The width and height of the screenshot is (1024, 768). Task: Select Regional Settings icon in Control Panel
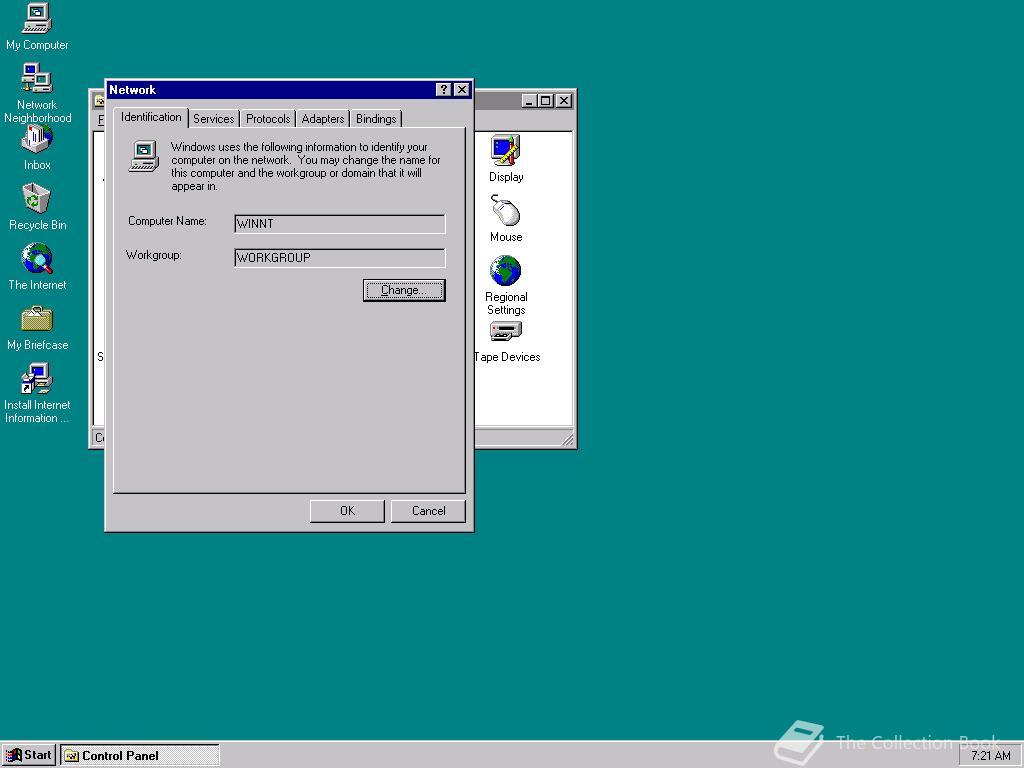coord(506,285)
